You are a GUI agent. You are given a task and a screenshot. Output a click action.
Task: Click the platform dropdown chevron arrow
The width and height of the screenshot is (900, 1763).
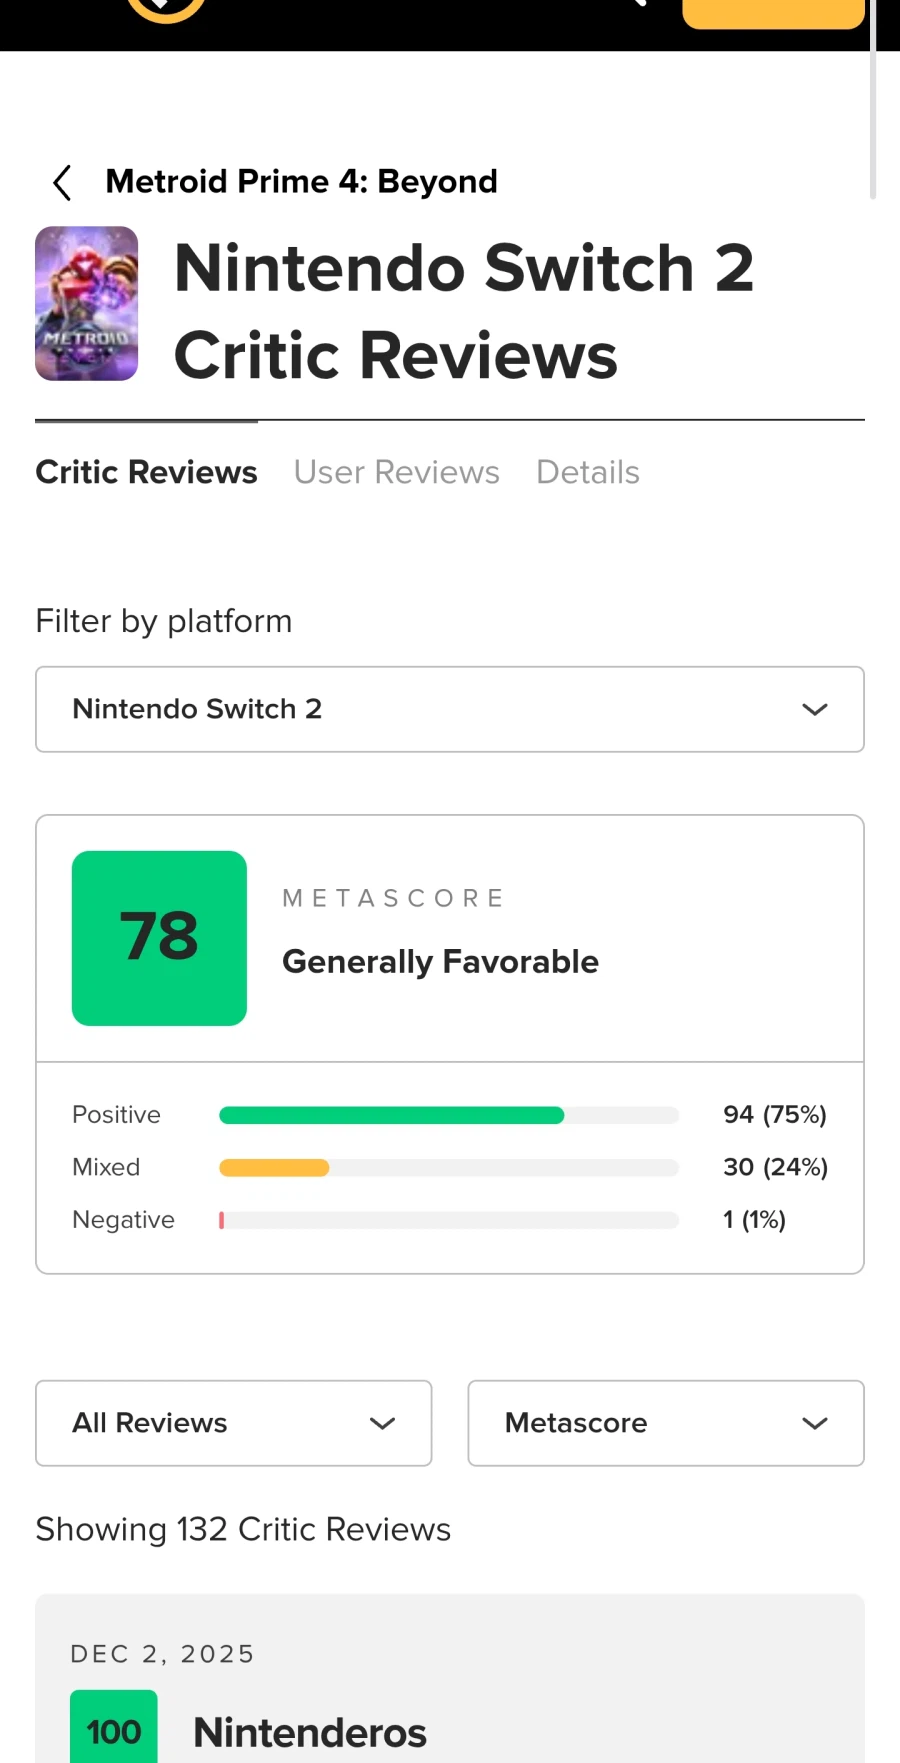(814, 709)
